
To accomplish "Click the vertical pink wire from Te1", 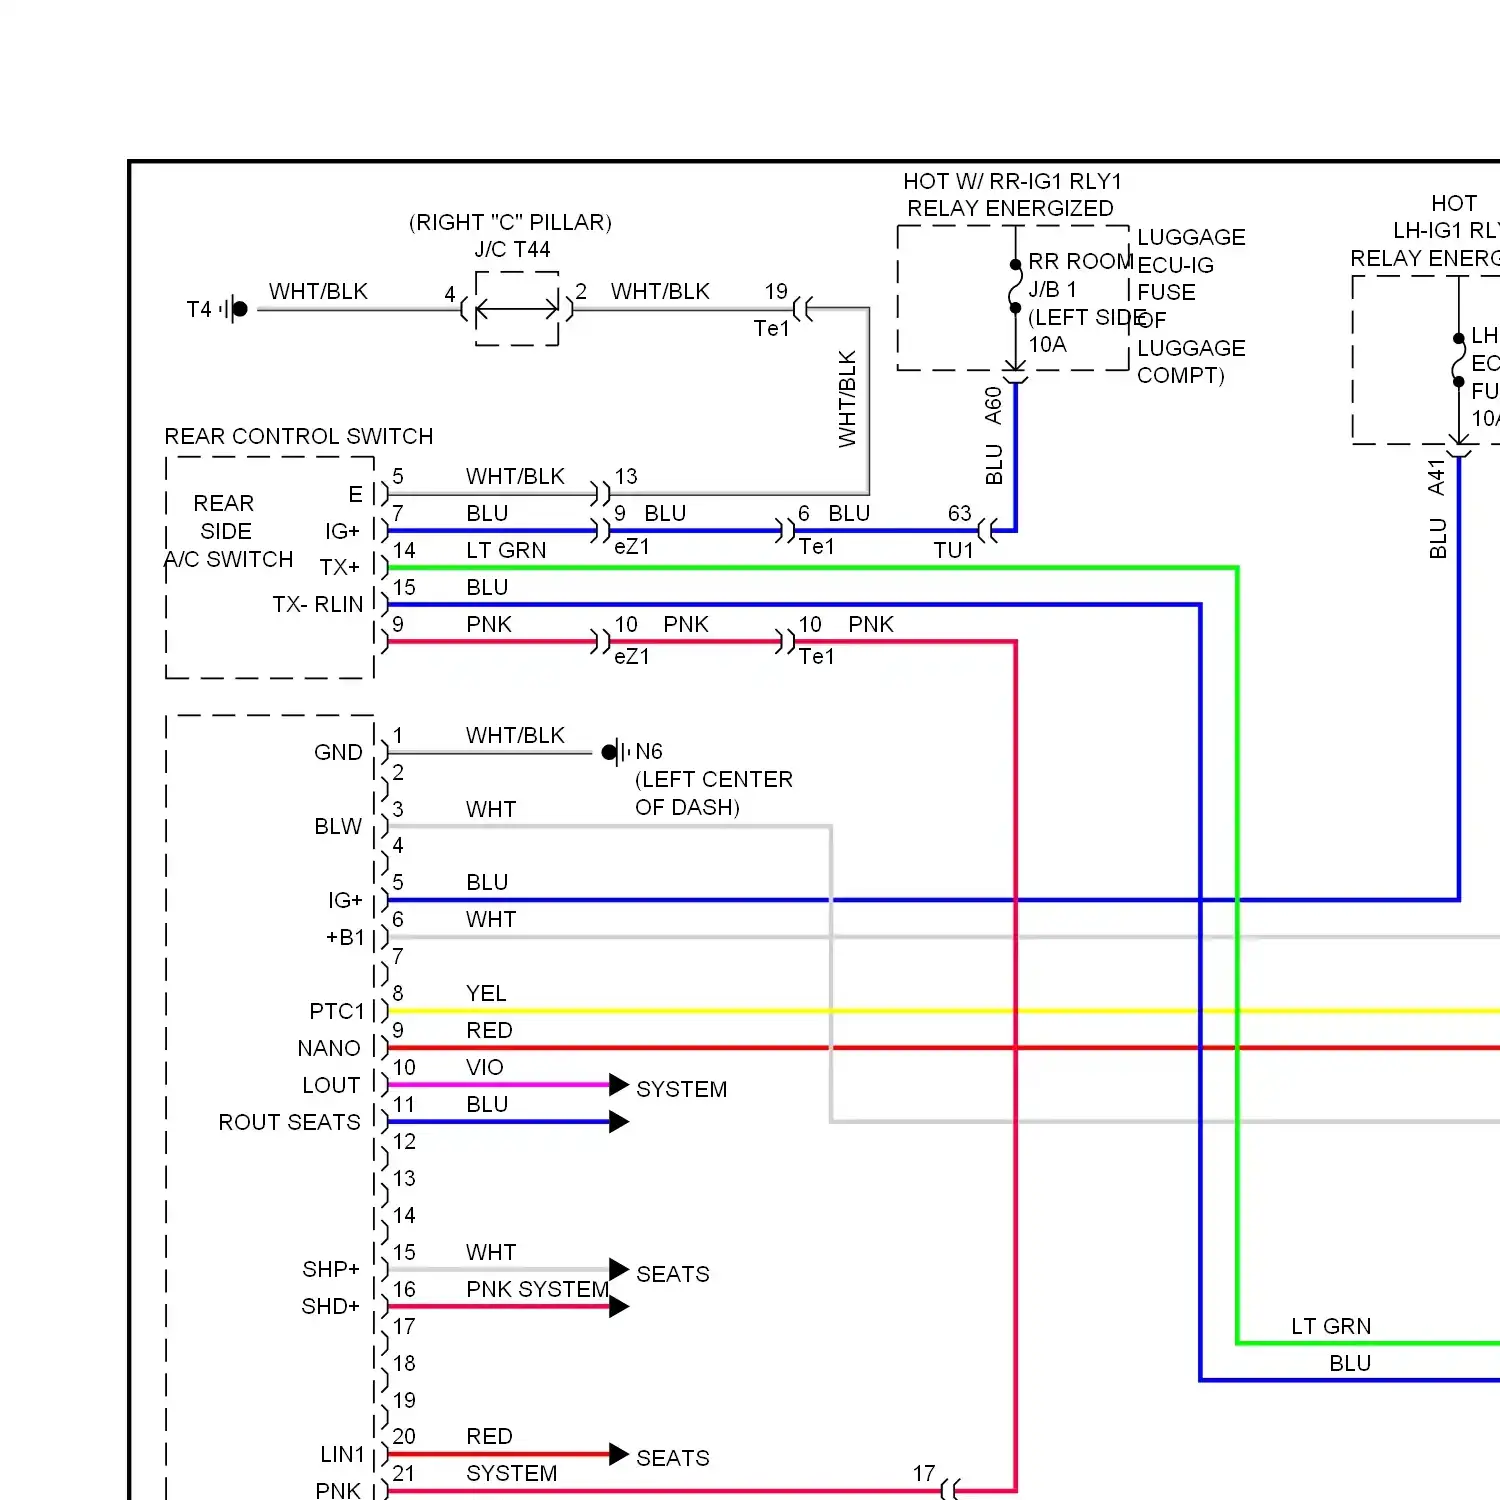I will tap(1016, 1065).
